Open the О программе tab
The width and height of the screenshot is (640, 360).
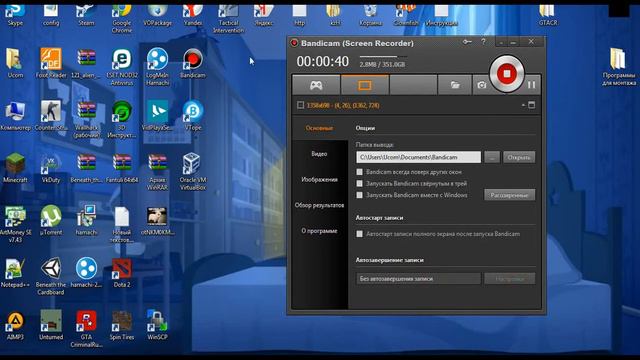319,231
